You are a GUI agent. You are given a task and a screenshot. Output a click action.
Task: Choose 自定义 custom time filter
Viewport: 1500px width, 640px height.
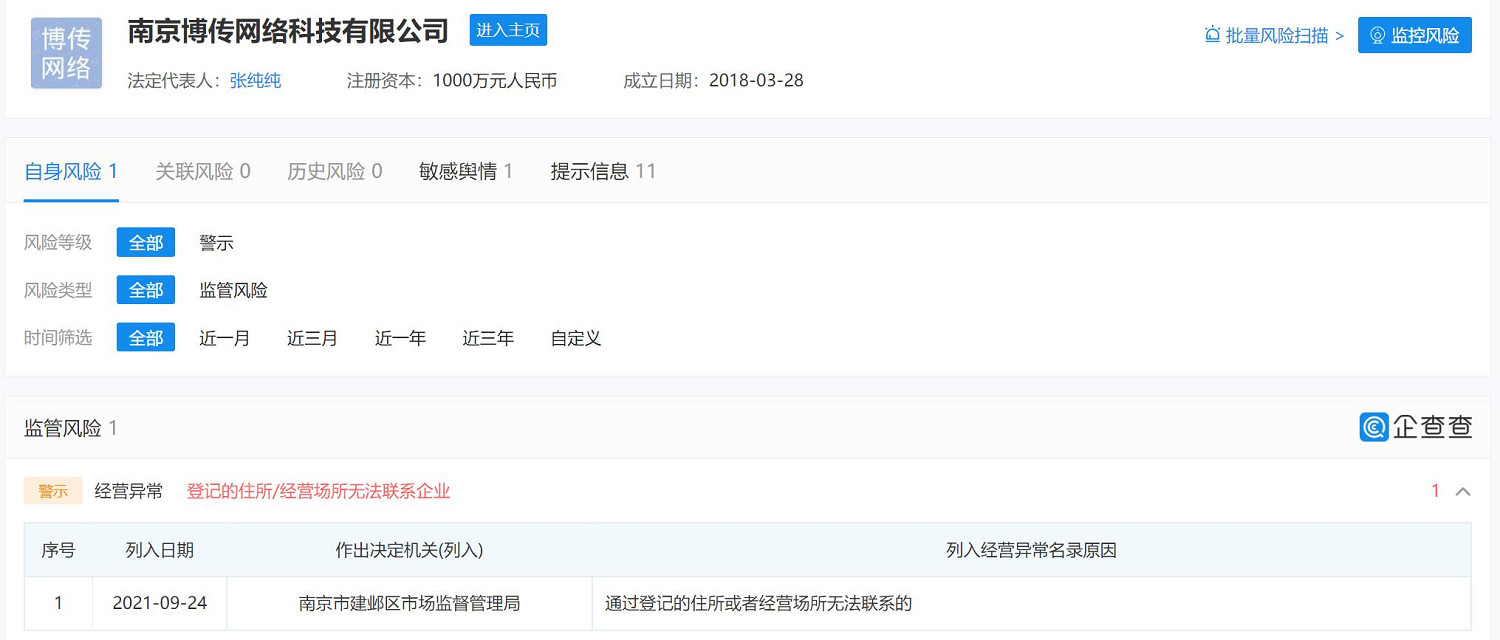575,338
